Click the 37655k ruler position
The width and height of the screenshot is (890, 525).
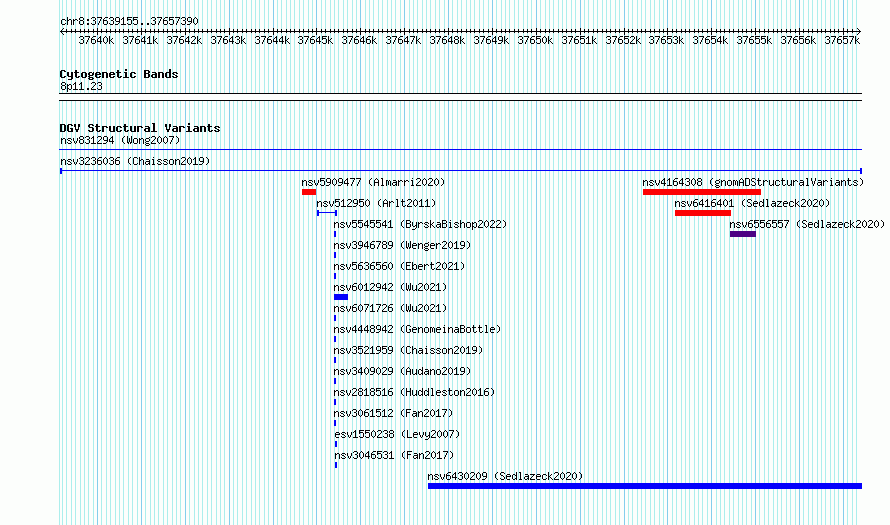tap(754, 40)
